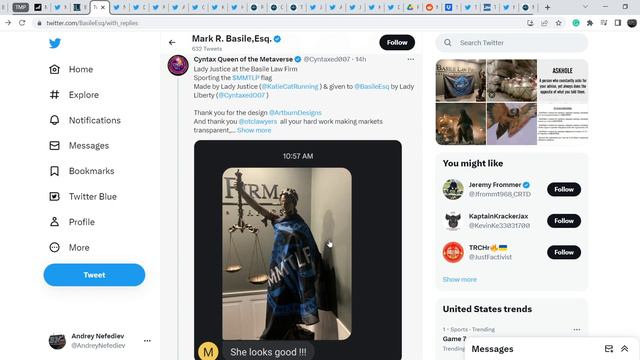Open @CyntaxedOO7 mention in tweet text
The width and height of the screenshot is (640, 360).
pyautogui.click(x=242, y=95)
